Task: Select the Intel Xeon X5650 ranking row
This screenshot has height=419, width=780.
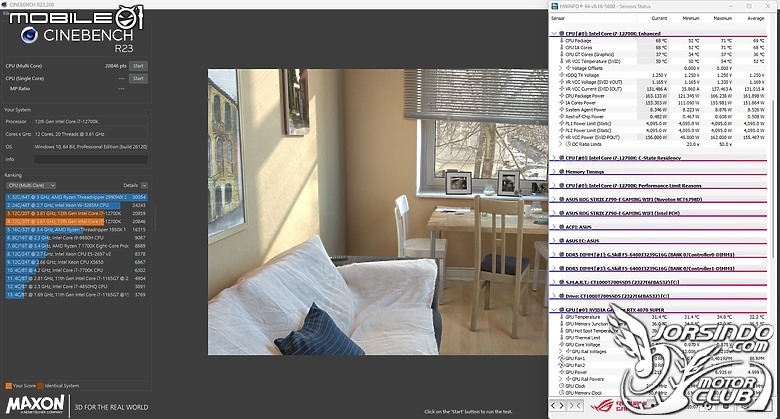Action: 77,262
